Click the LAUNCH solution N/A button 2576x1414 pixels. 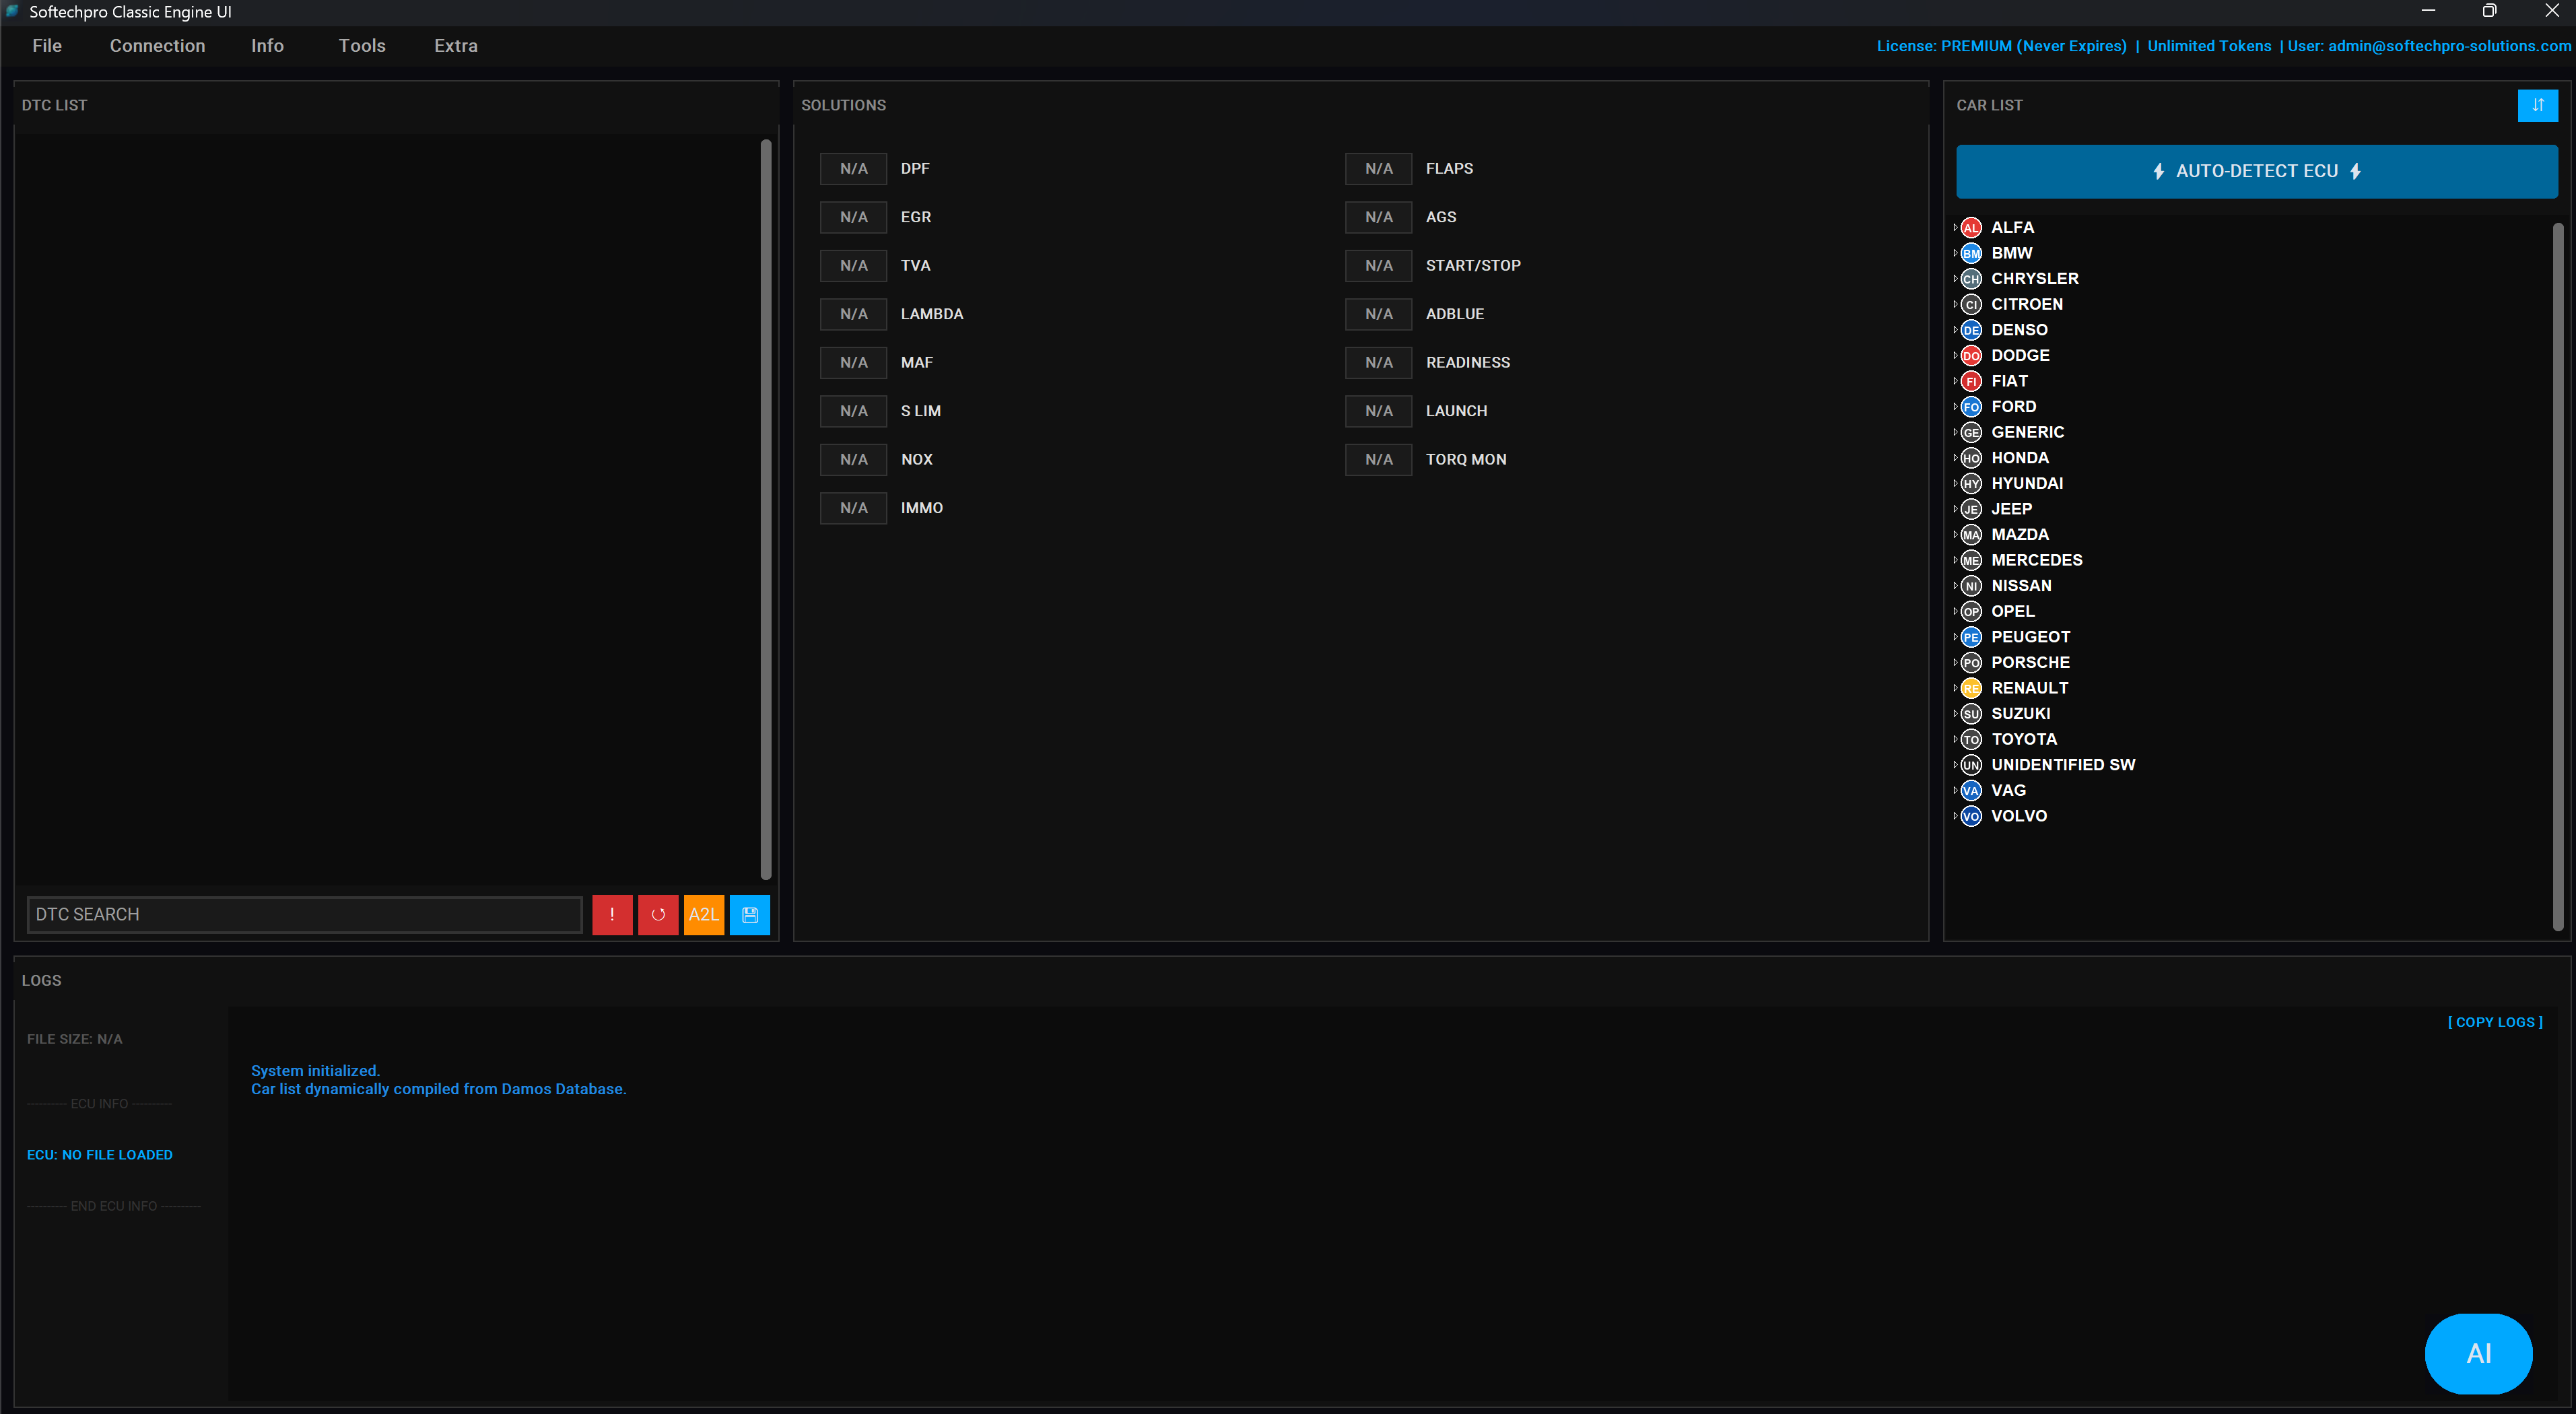(1378, 411)
